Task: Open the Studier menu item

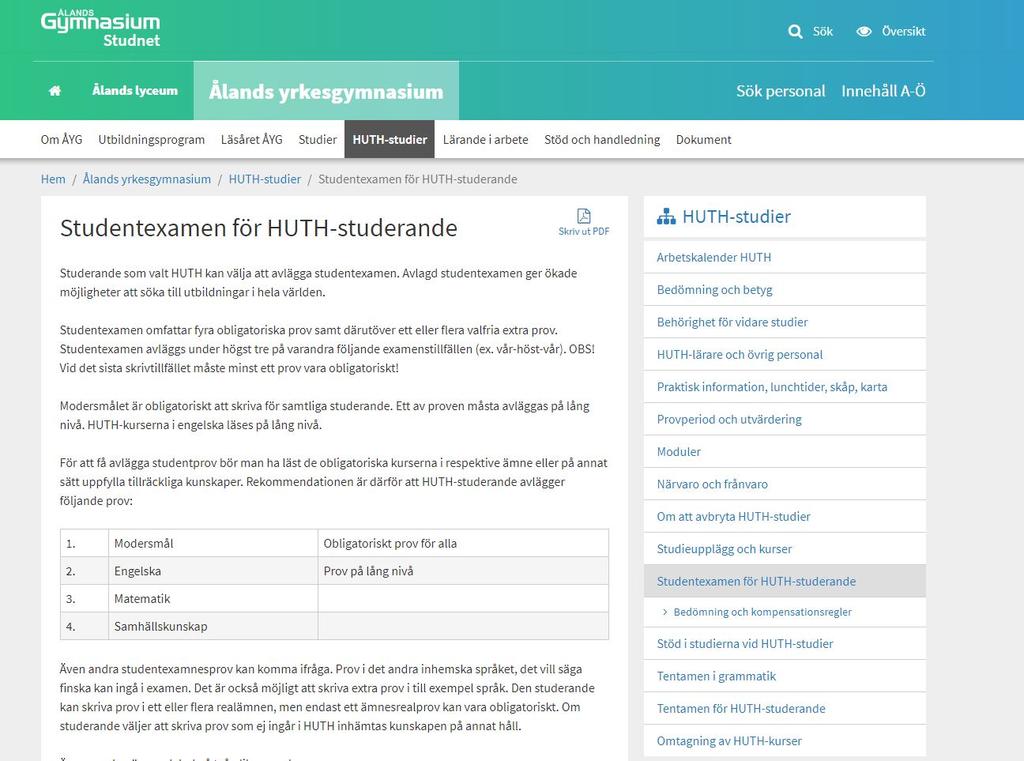Action: coord(317,139)
